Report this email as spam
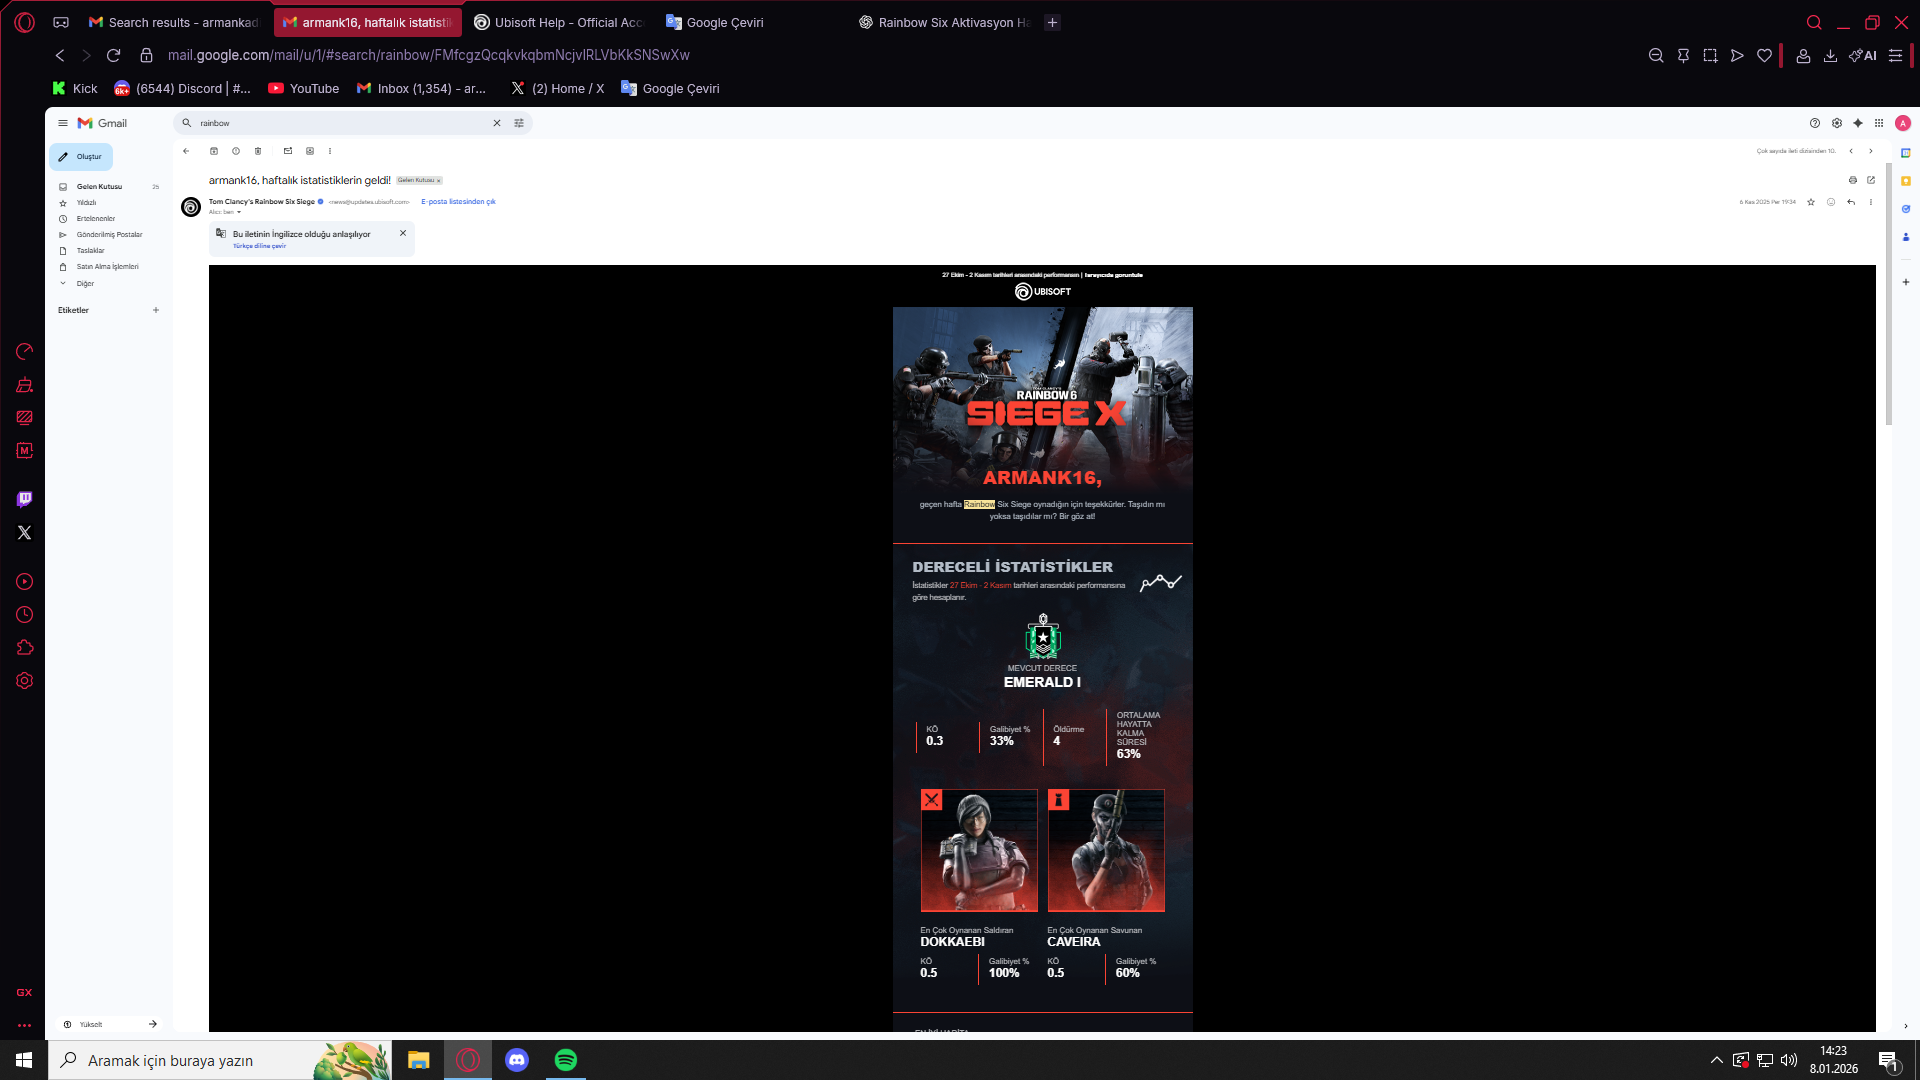This screenshot has height=1080, width=1920. [236, 151]
